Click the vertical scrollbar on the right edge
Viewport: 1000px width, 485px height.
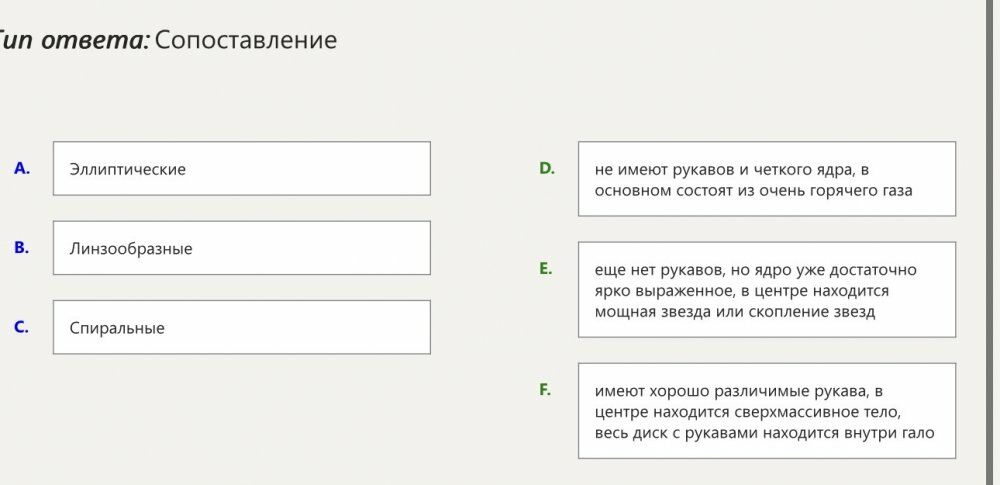[x=992, y=240]
